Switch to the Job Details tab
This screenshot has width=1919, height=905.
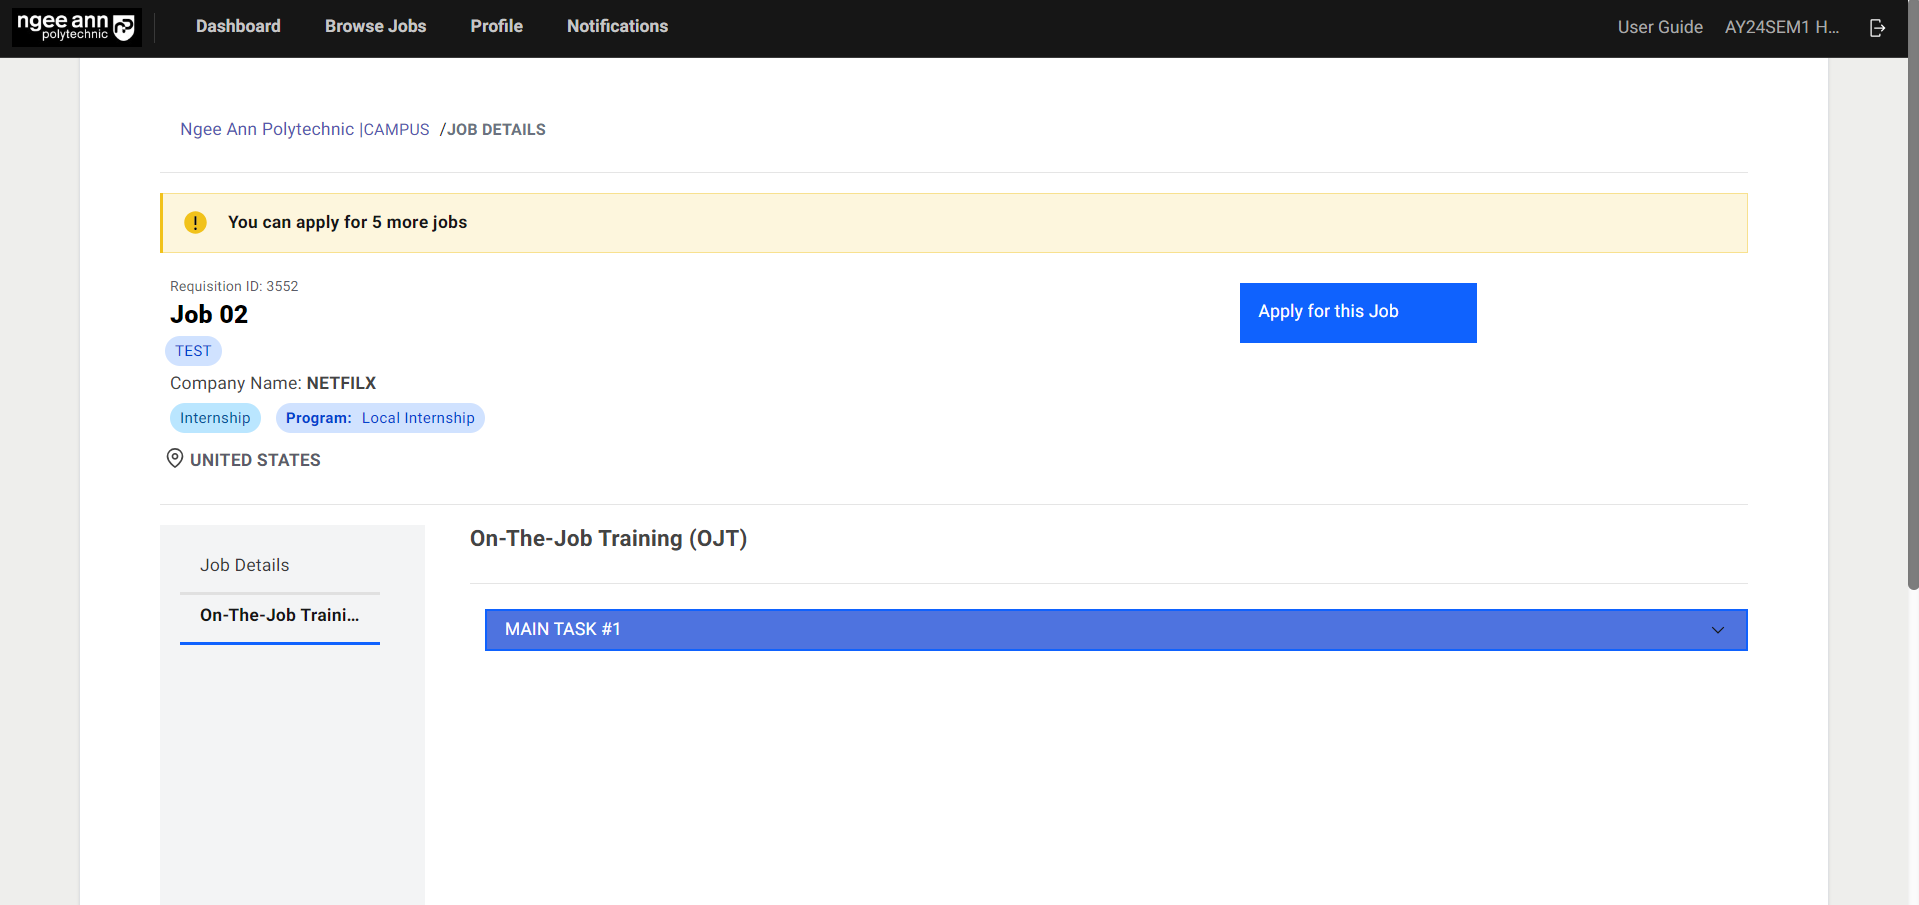coord(244,565)
